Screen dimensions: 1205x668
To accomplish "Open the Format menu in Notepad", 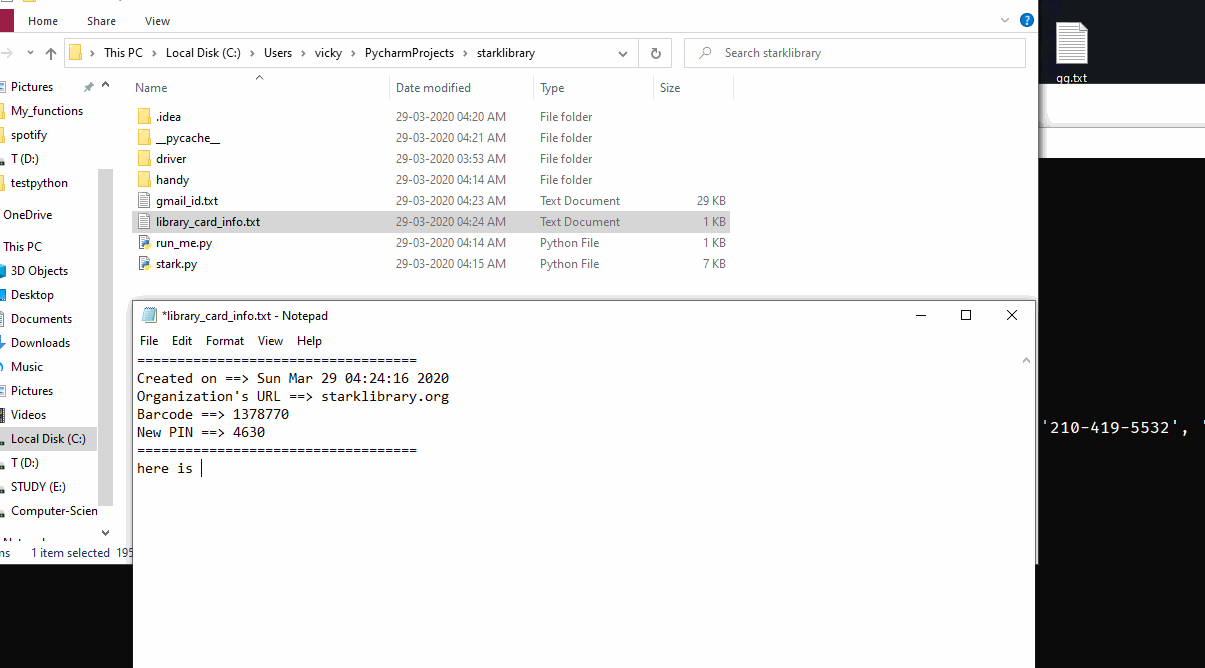I will (225, 341).
